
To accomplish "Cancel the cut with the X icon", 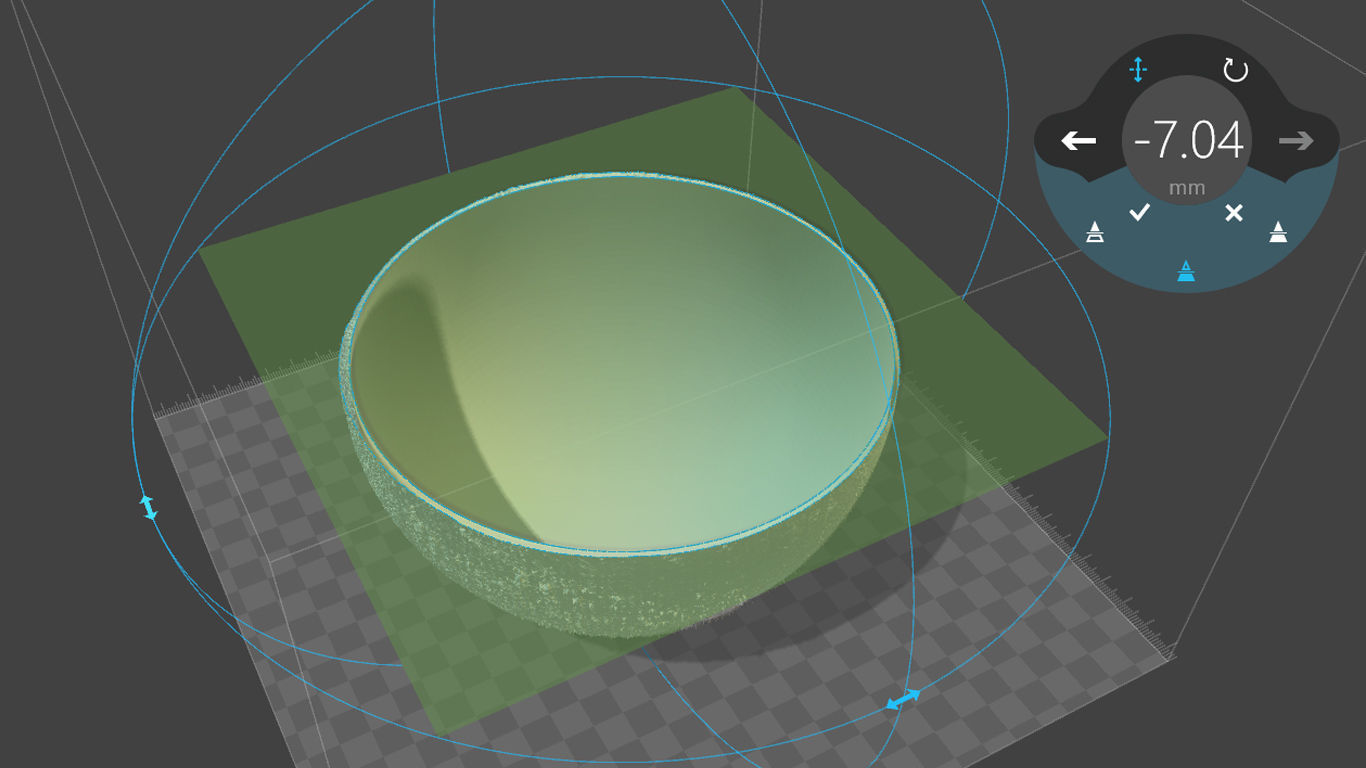I will [1234, 212].
